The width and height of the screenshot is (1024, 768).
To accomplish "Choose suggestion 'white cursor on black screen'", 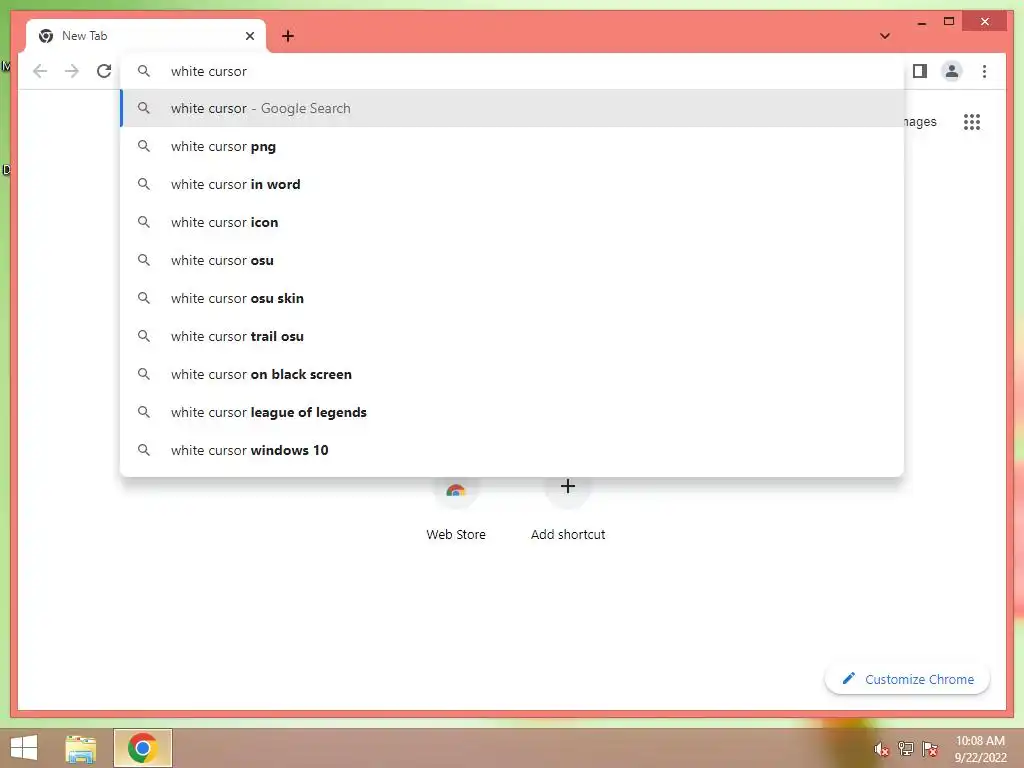I will click(x=512, y=374).
